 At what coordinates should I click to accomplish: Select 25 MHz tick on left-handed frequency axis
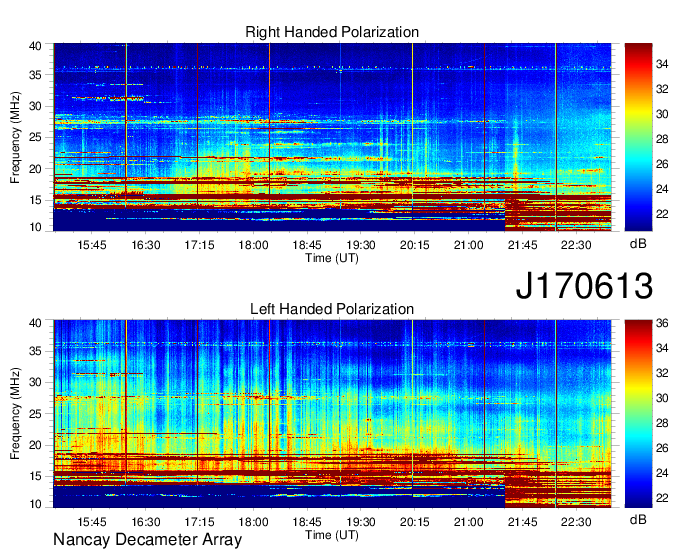36,414
